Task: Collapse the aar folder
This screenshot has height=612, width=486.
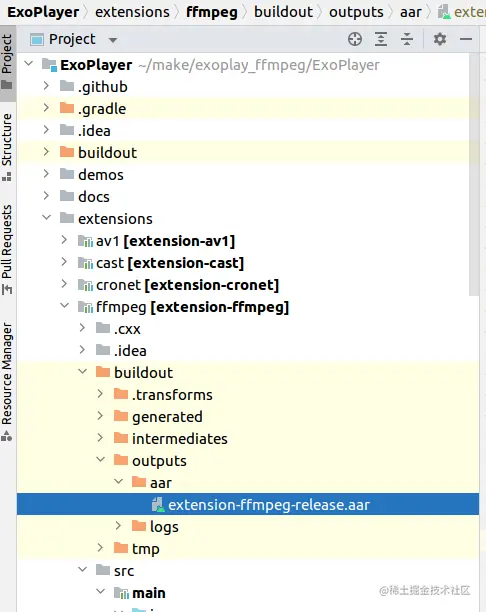Action: (x=119, y=482)
